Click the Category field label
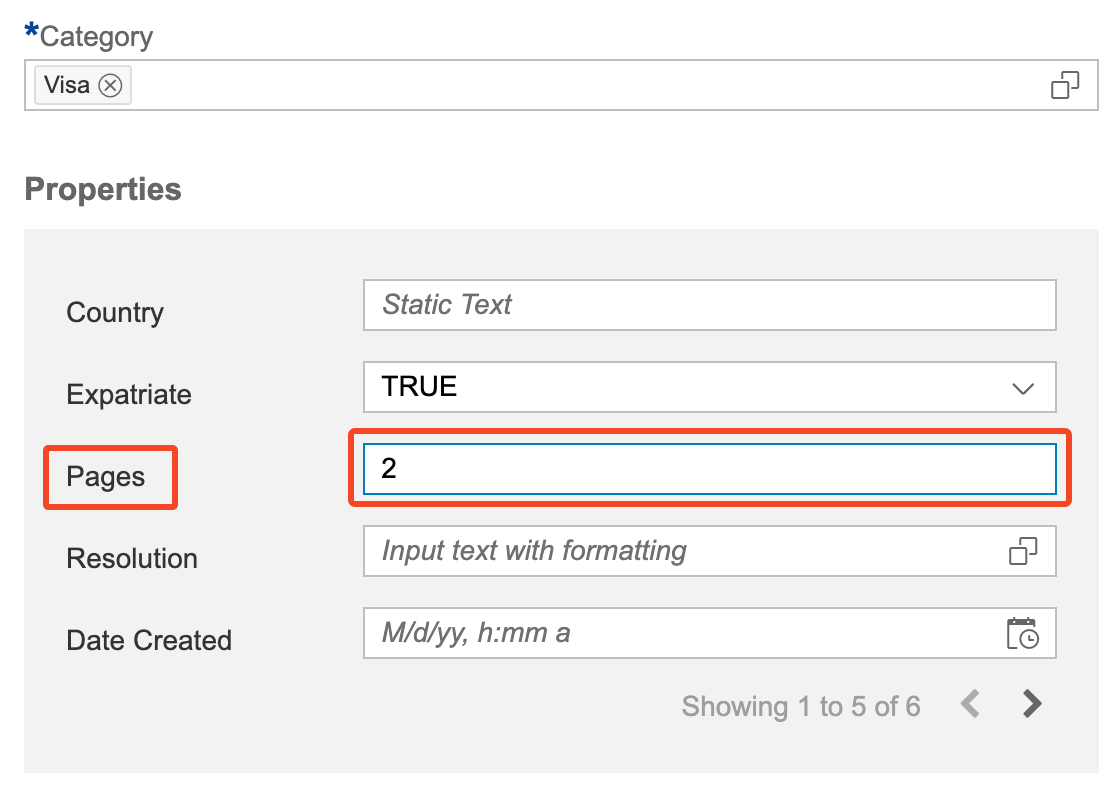Screen dimensions: 1120x790 pos(96,37)
